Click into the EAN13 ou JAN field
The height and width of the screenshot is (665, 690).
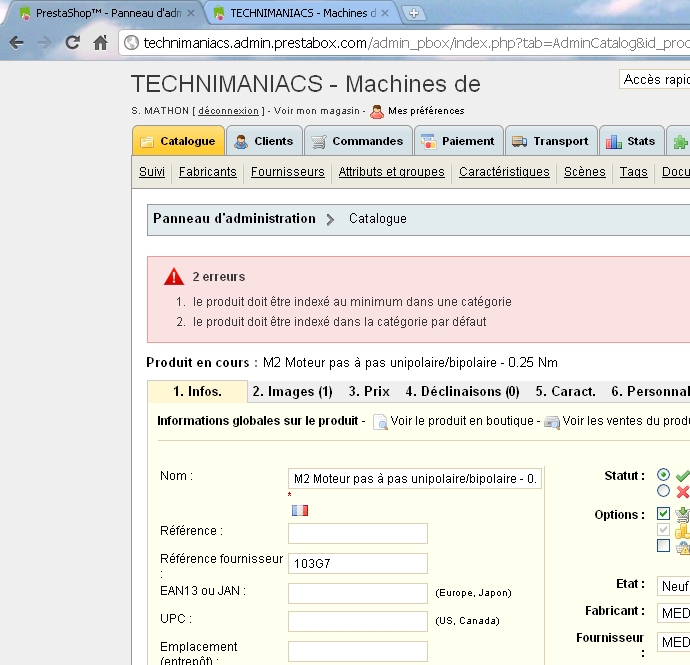click(x=358, y=593)
